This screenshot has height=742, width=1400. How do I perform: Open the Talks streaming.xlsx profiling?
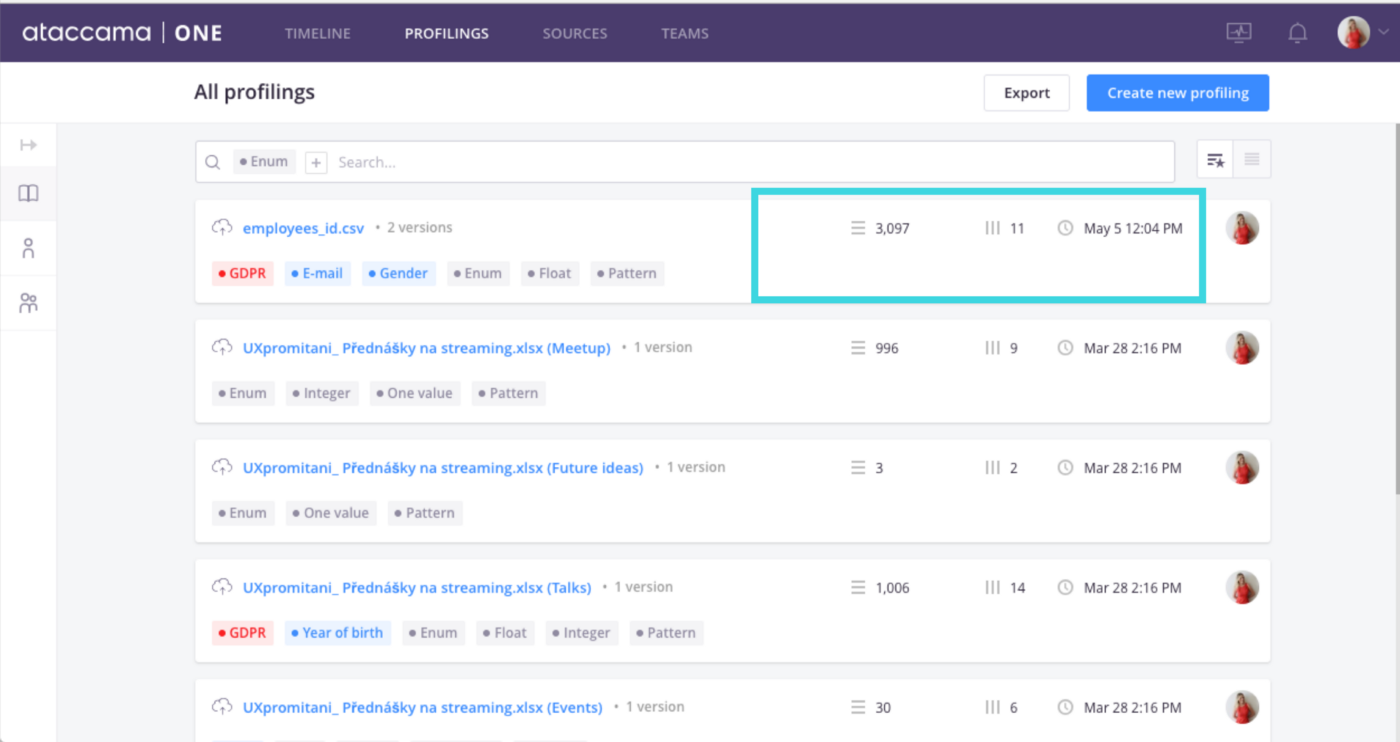pyautogui.click(x=417, y=588)
